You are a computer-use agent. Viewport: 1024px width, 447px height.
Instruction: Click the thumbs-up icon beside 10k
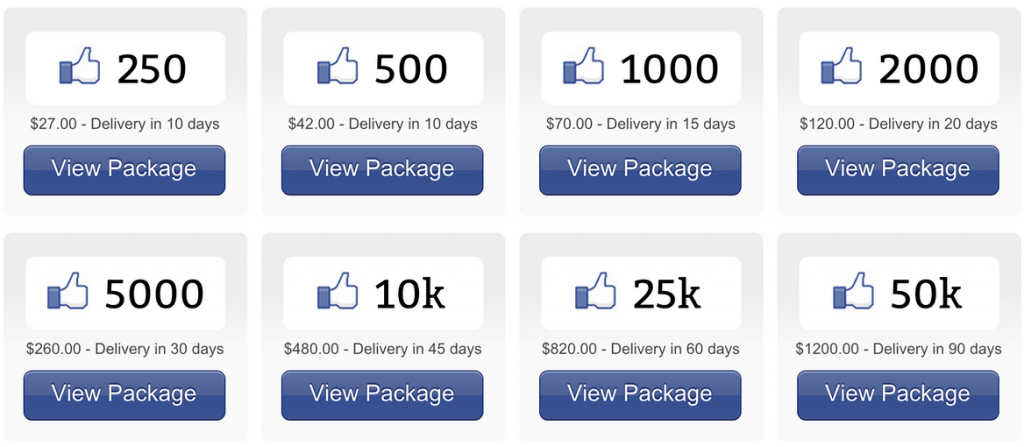pos(338,291)
